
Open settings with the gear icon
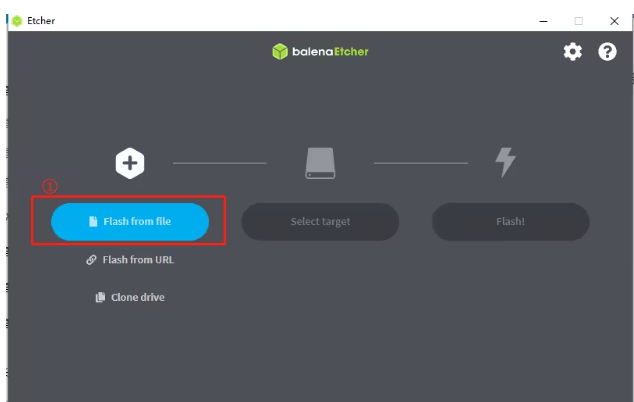pos(573,52)
